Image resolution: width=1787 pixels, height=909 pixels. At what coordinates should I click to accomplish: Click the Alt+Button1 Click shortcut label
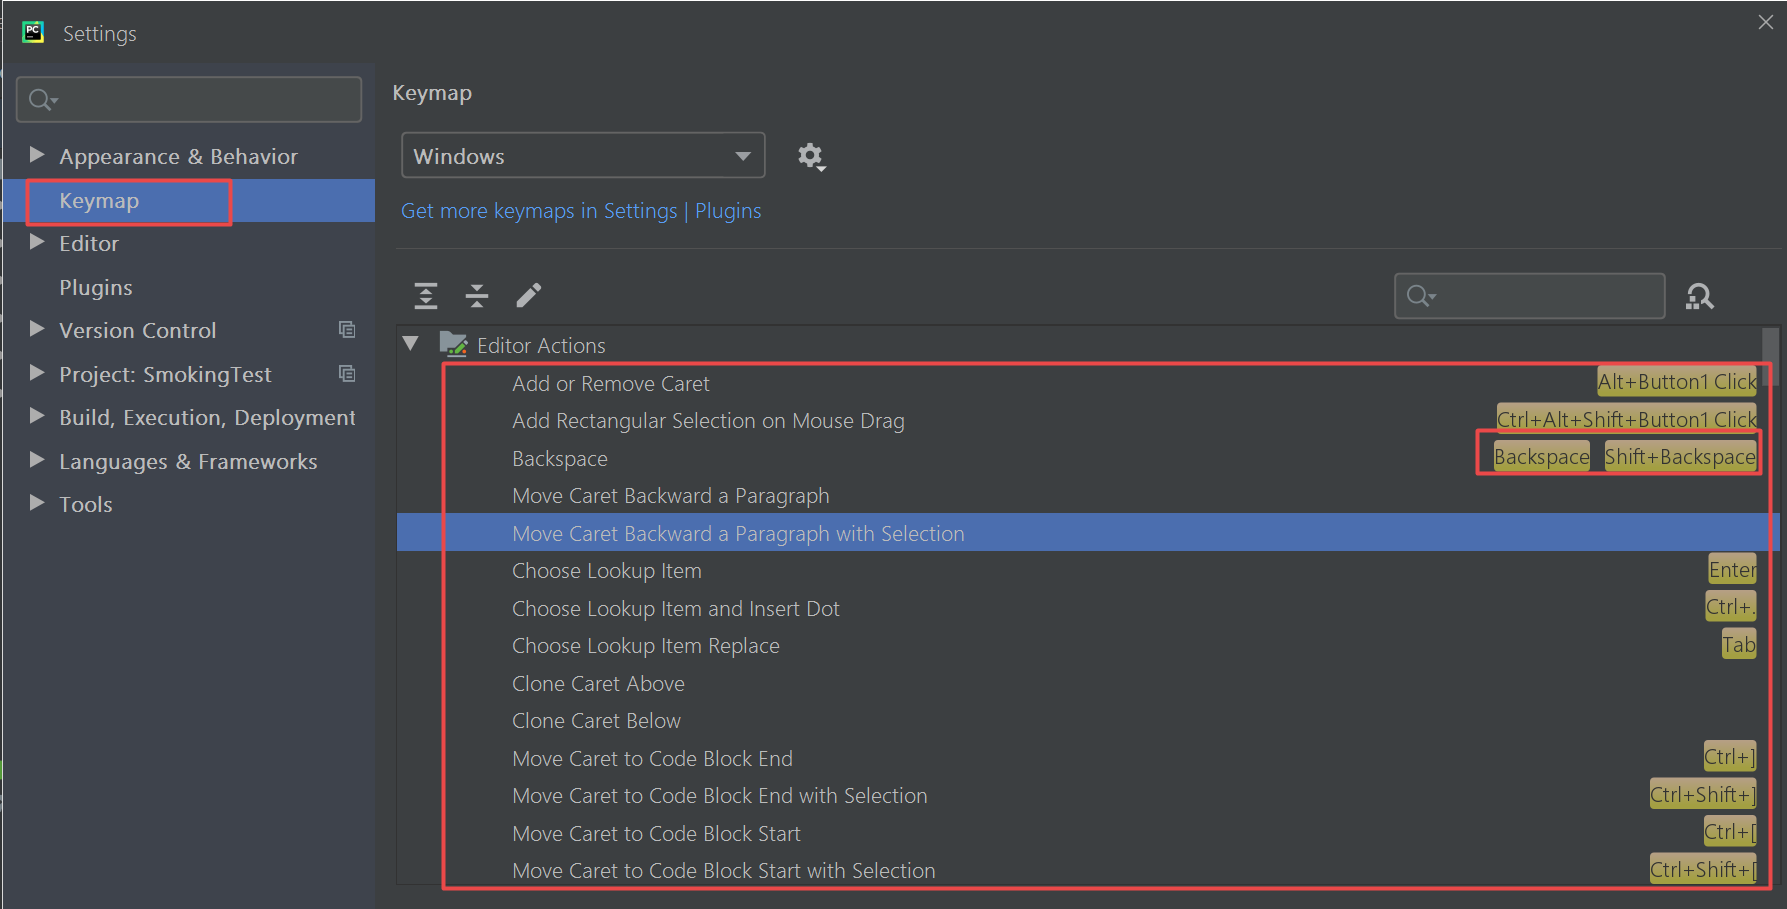click(1677, 382)
